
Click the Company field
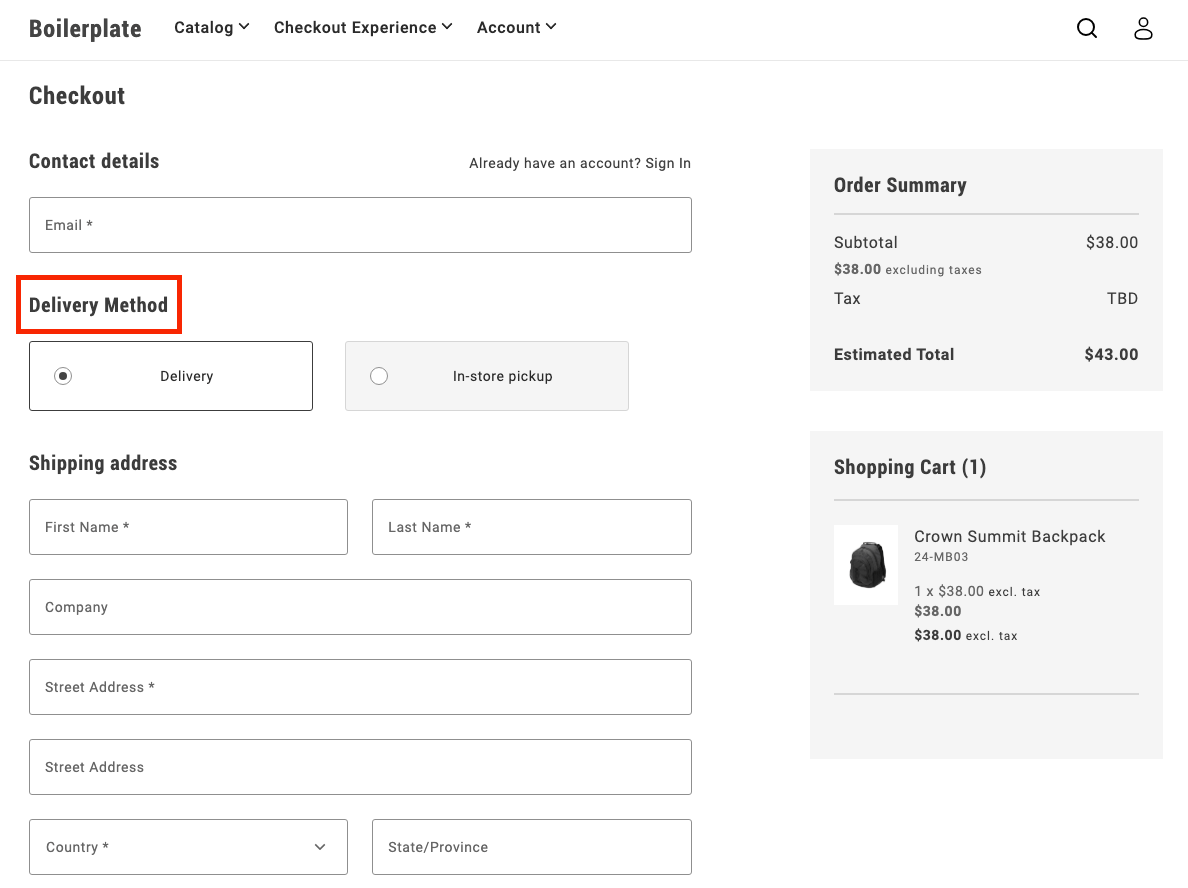pos(360,607)
